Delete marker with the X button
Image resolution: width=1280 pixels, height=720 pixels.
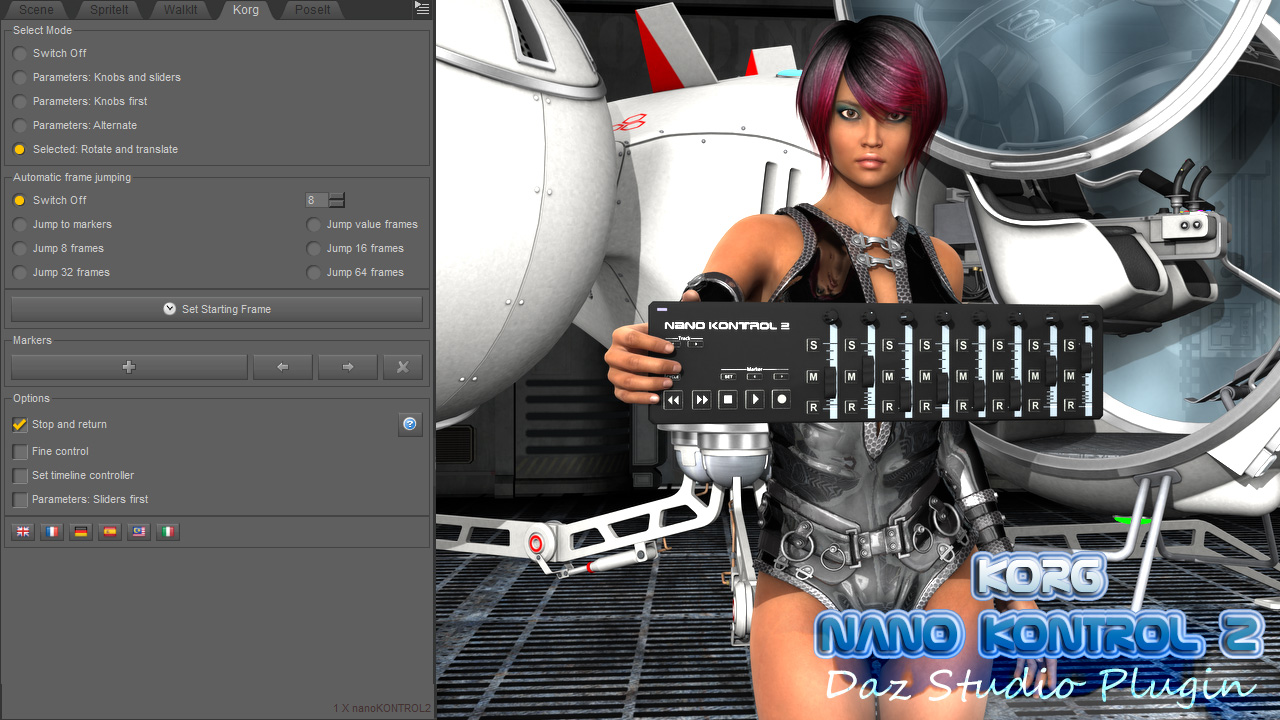point(403,367)
